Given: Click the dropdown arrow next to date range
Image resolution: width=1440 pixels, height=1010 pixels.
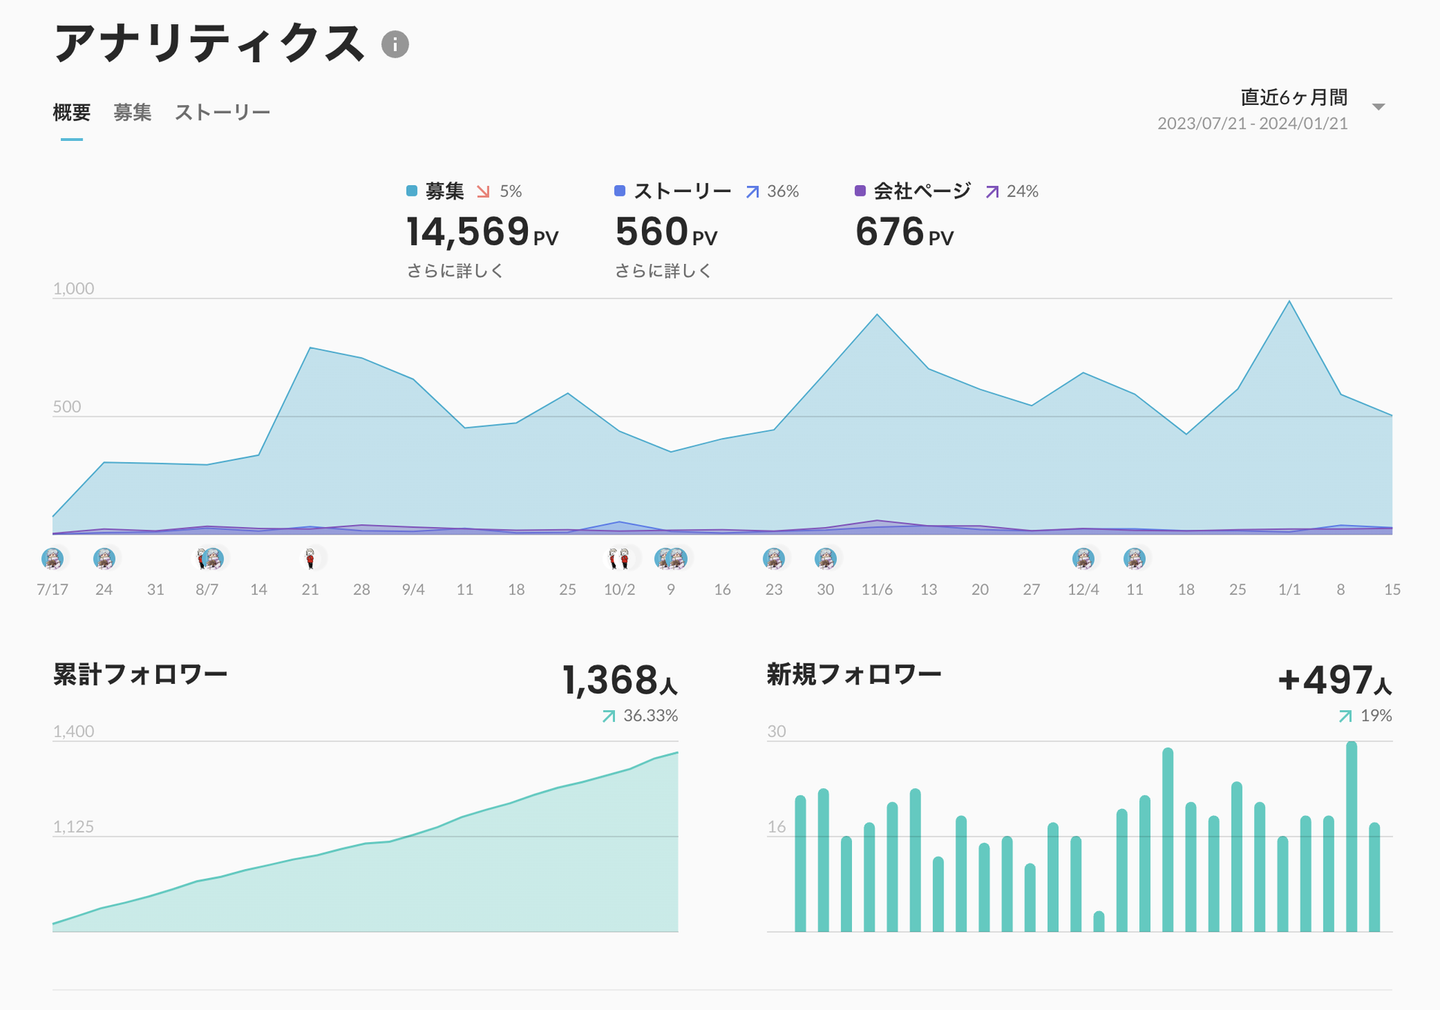Looking at the screenshot, I should point(1379,107).
